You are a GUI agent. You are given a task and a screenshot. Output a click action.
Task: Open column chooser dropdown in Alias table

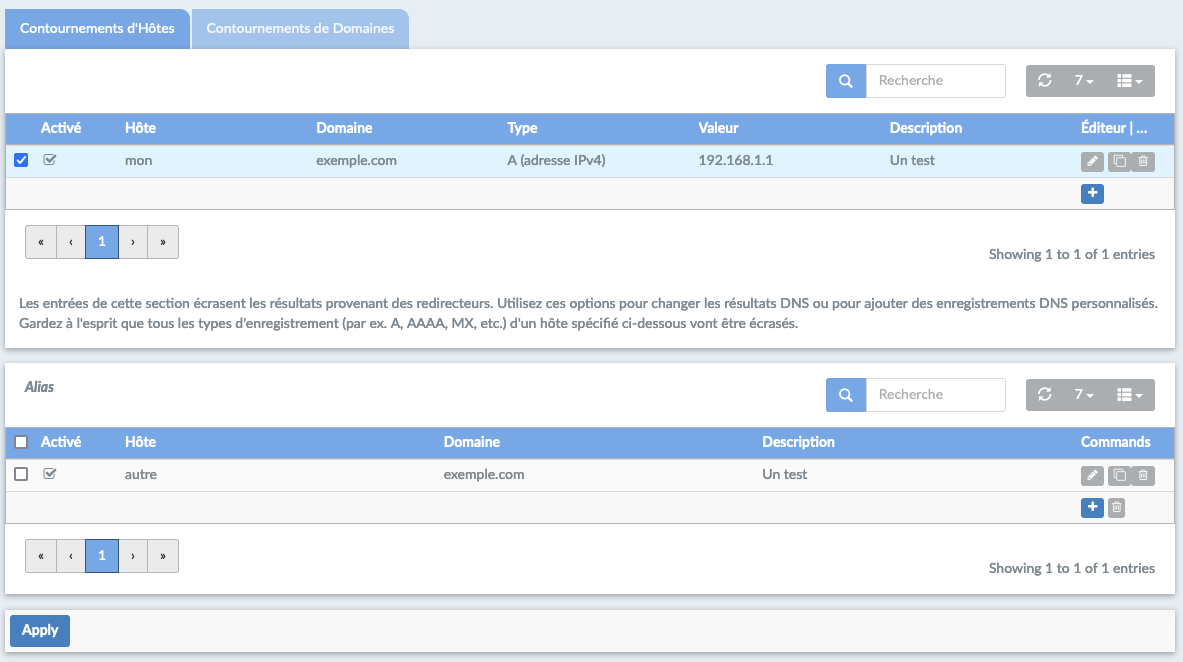pyautogui.click(x=1129, y=395)
